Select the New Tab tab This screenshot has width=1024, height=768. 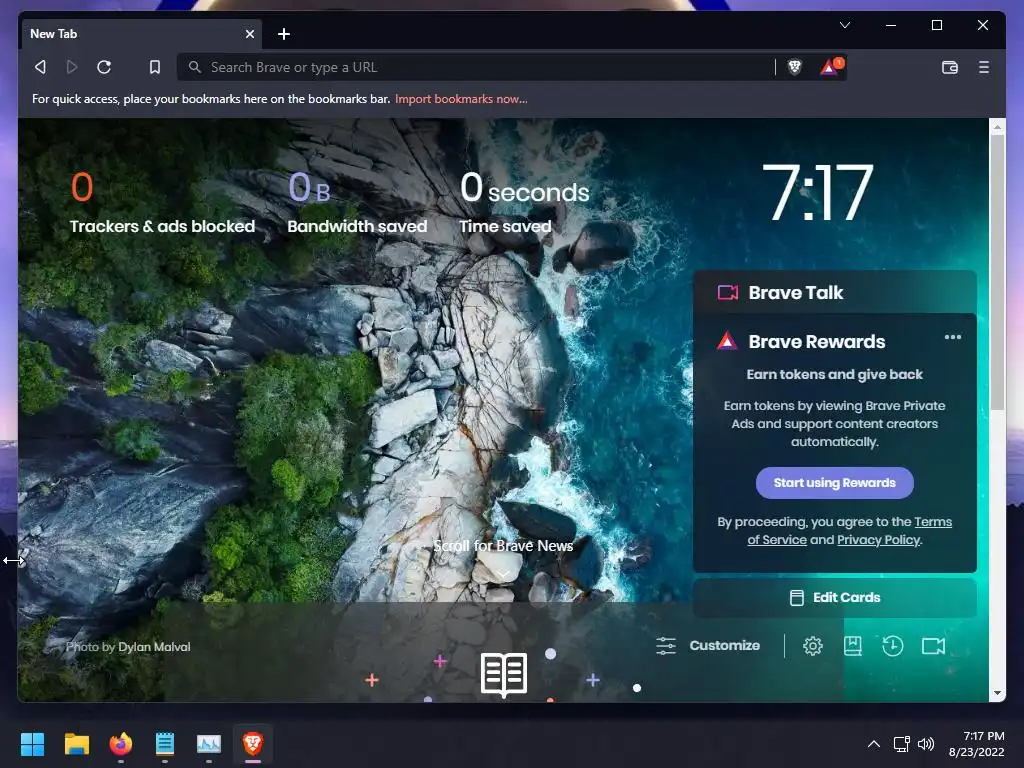(141, 34)
